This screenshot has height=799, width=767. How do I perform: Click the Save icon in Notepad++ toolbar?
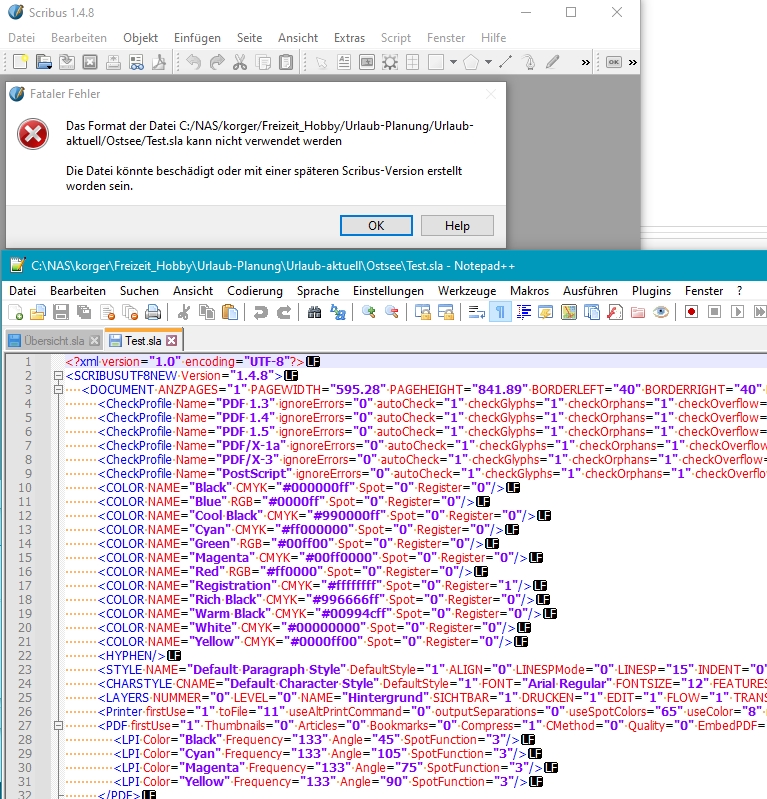pyautogui.click(x=59, y=312)
